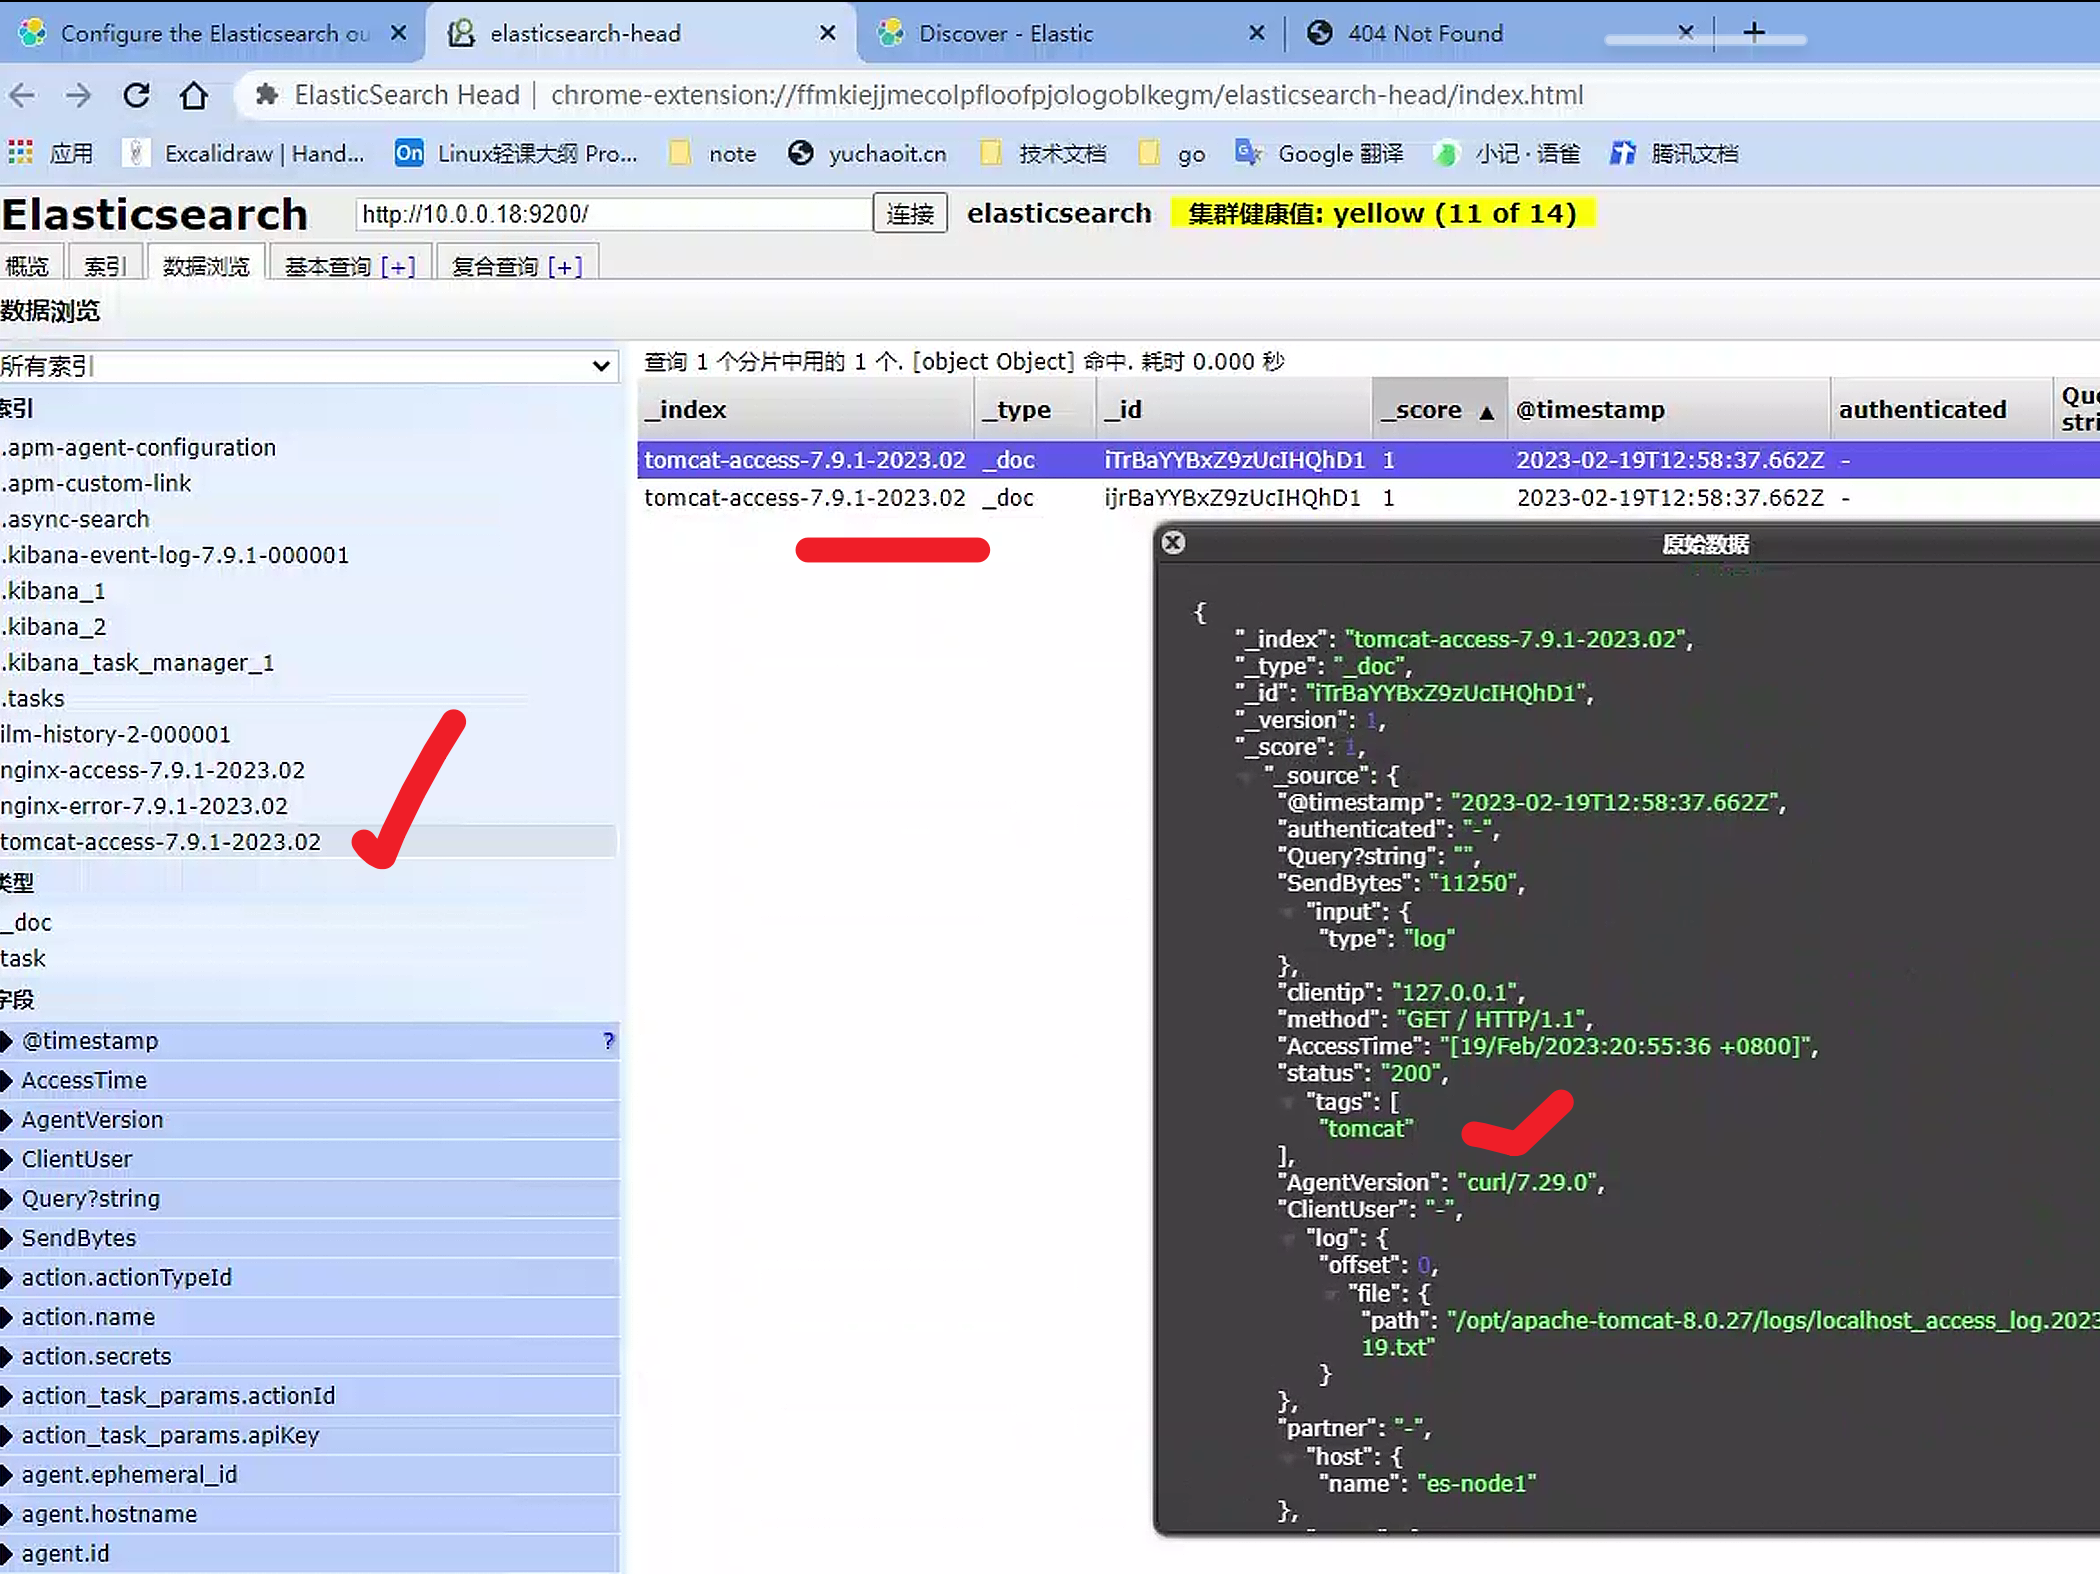The height and width of the screenshot is (1574, 2100).
Task: Click the @timestamp field help question mark
Action: 608,1041
